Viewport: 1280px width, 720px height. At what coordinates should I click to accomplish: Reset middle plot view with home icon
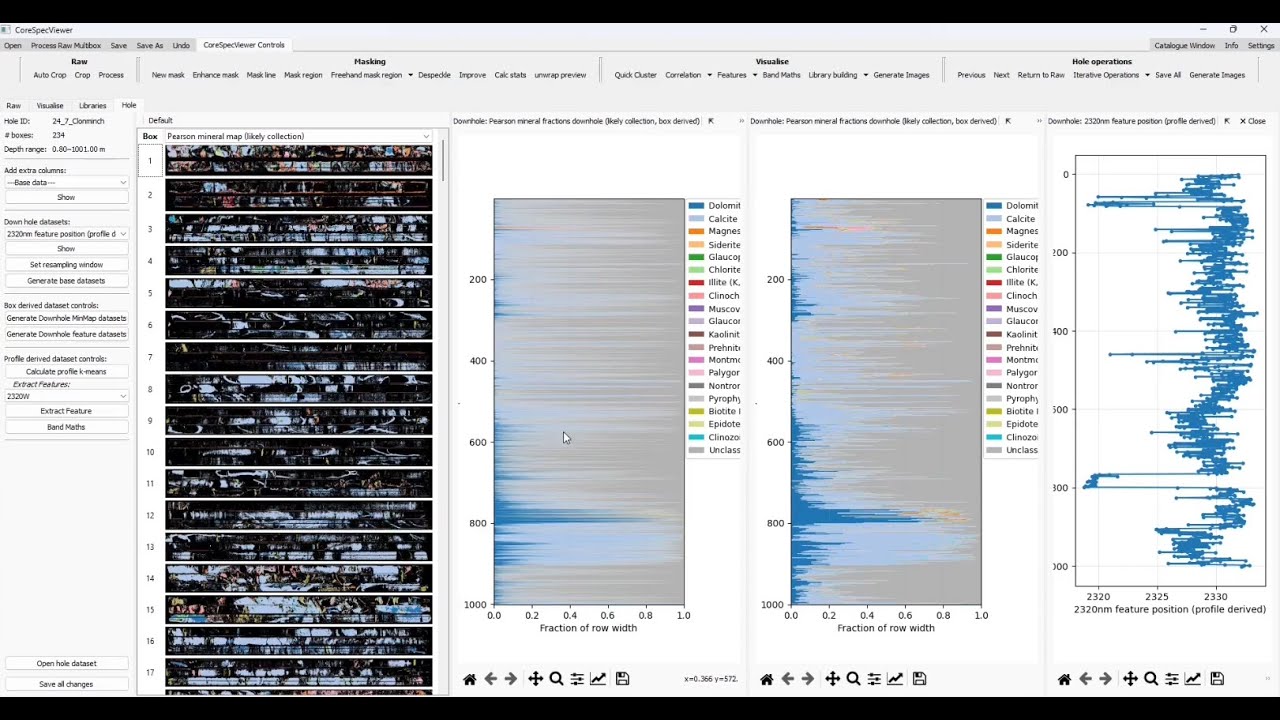(x=766, y=679)
